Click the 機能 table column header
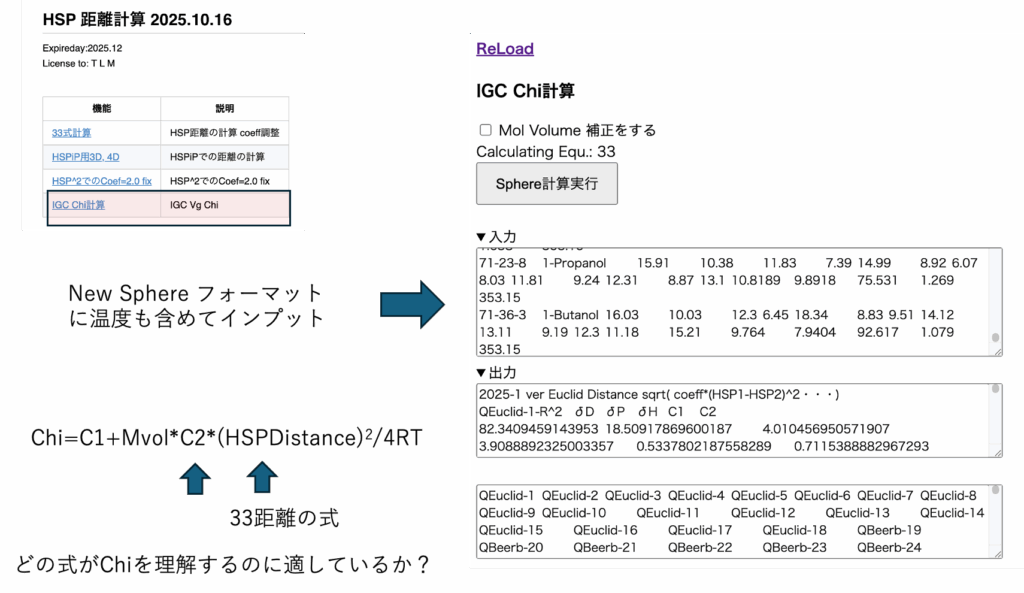The height and width of the screenshot is (593, 1024). point(101,108)
